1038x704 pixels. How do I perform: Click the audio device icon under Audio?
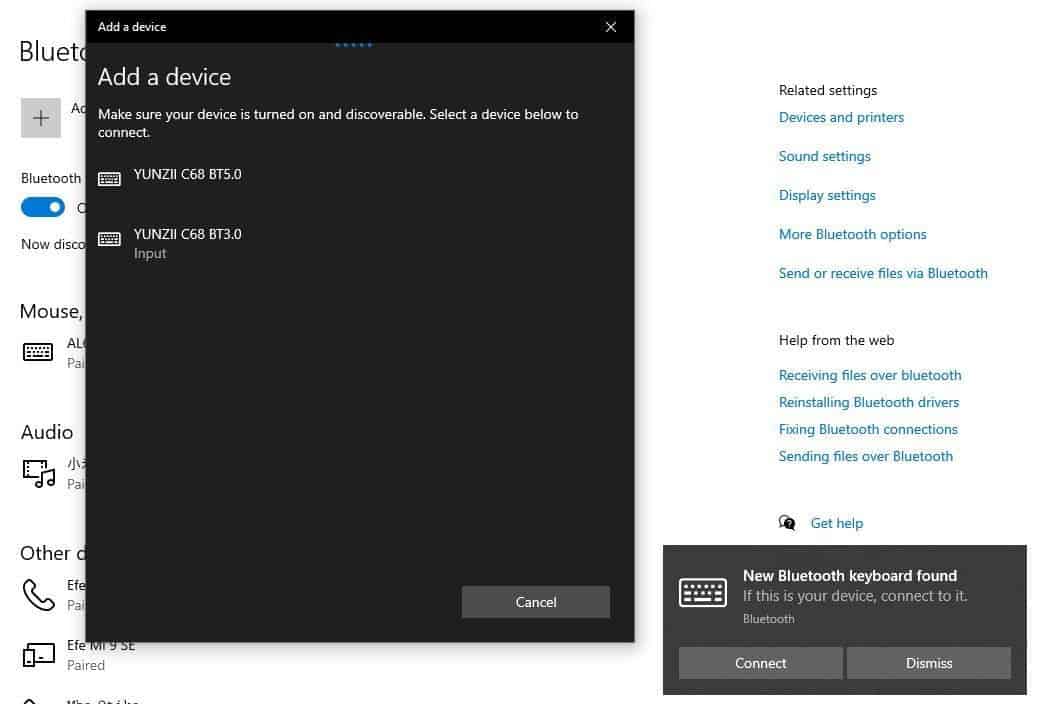click(x=39, y=473)
